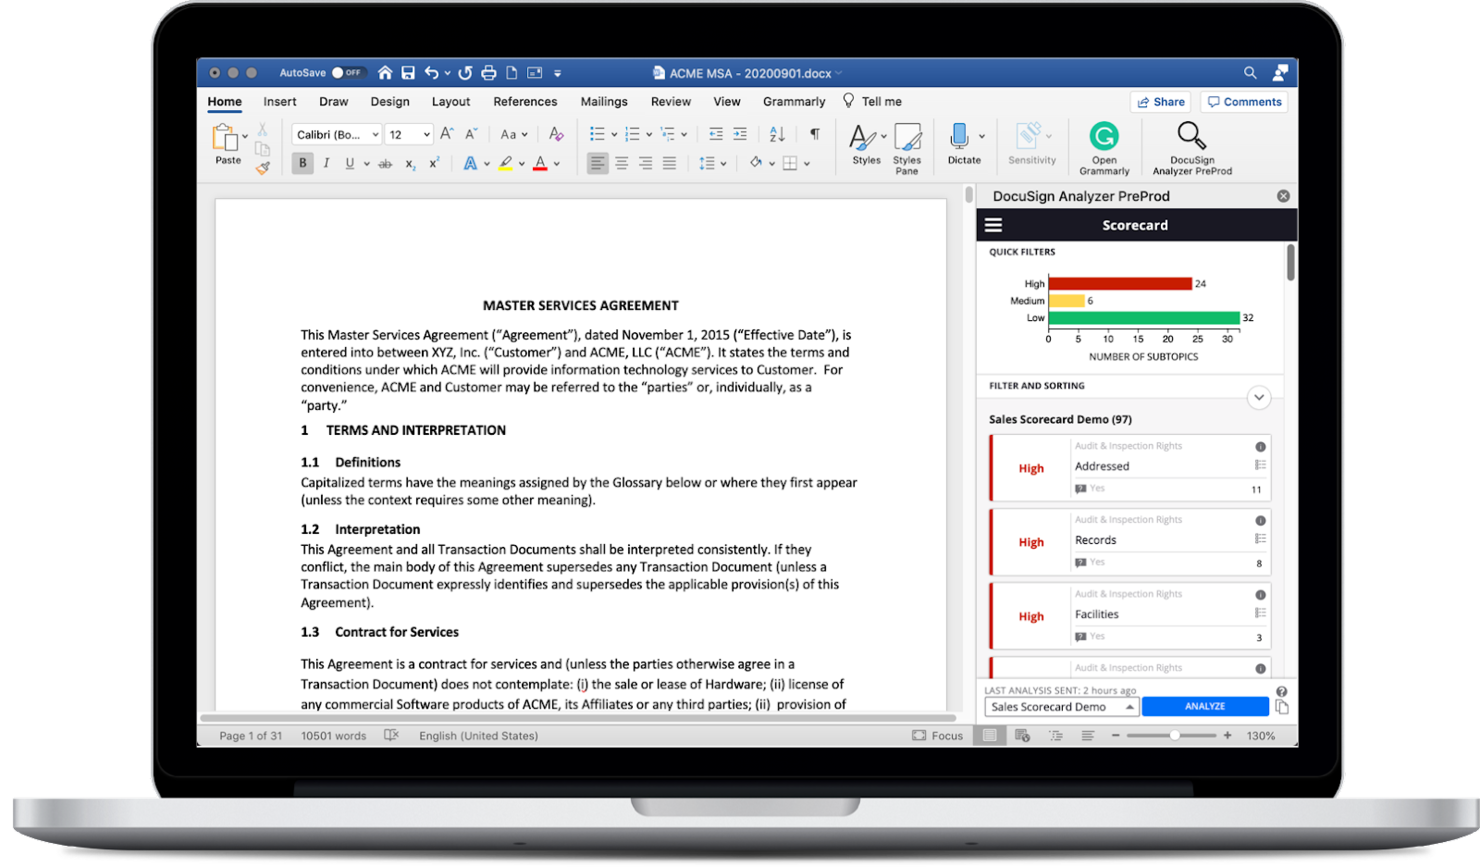Enter Focus mode from status bar
Viewport: 1480px width, 867px height.
[937, 735]
